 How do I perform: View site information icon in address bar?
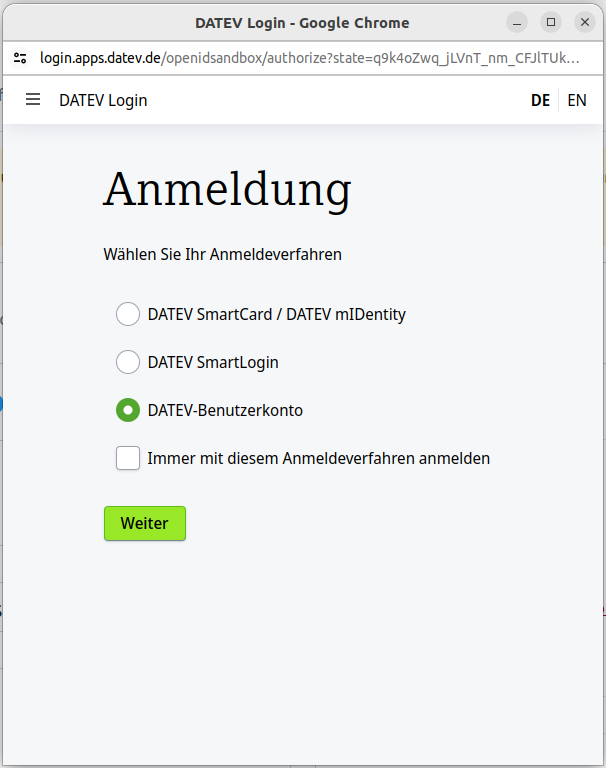[20, 58]
